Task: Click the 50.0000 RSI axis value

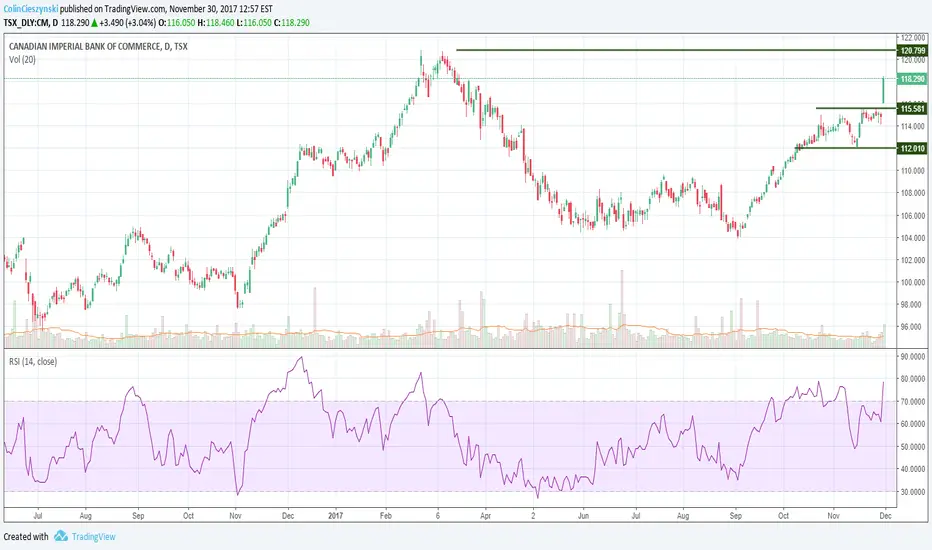Action: [x=914, y=447]
